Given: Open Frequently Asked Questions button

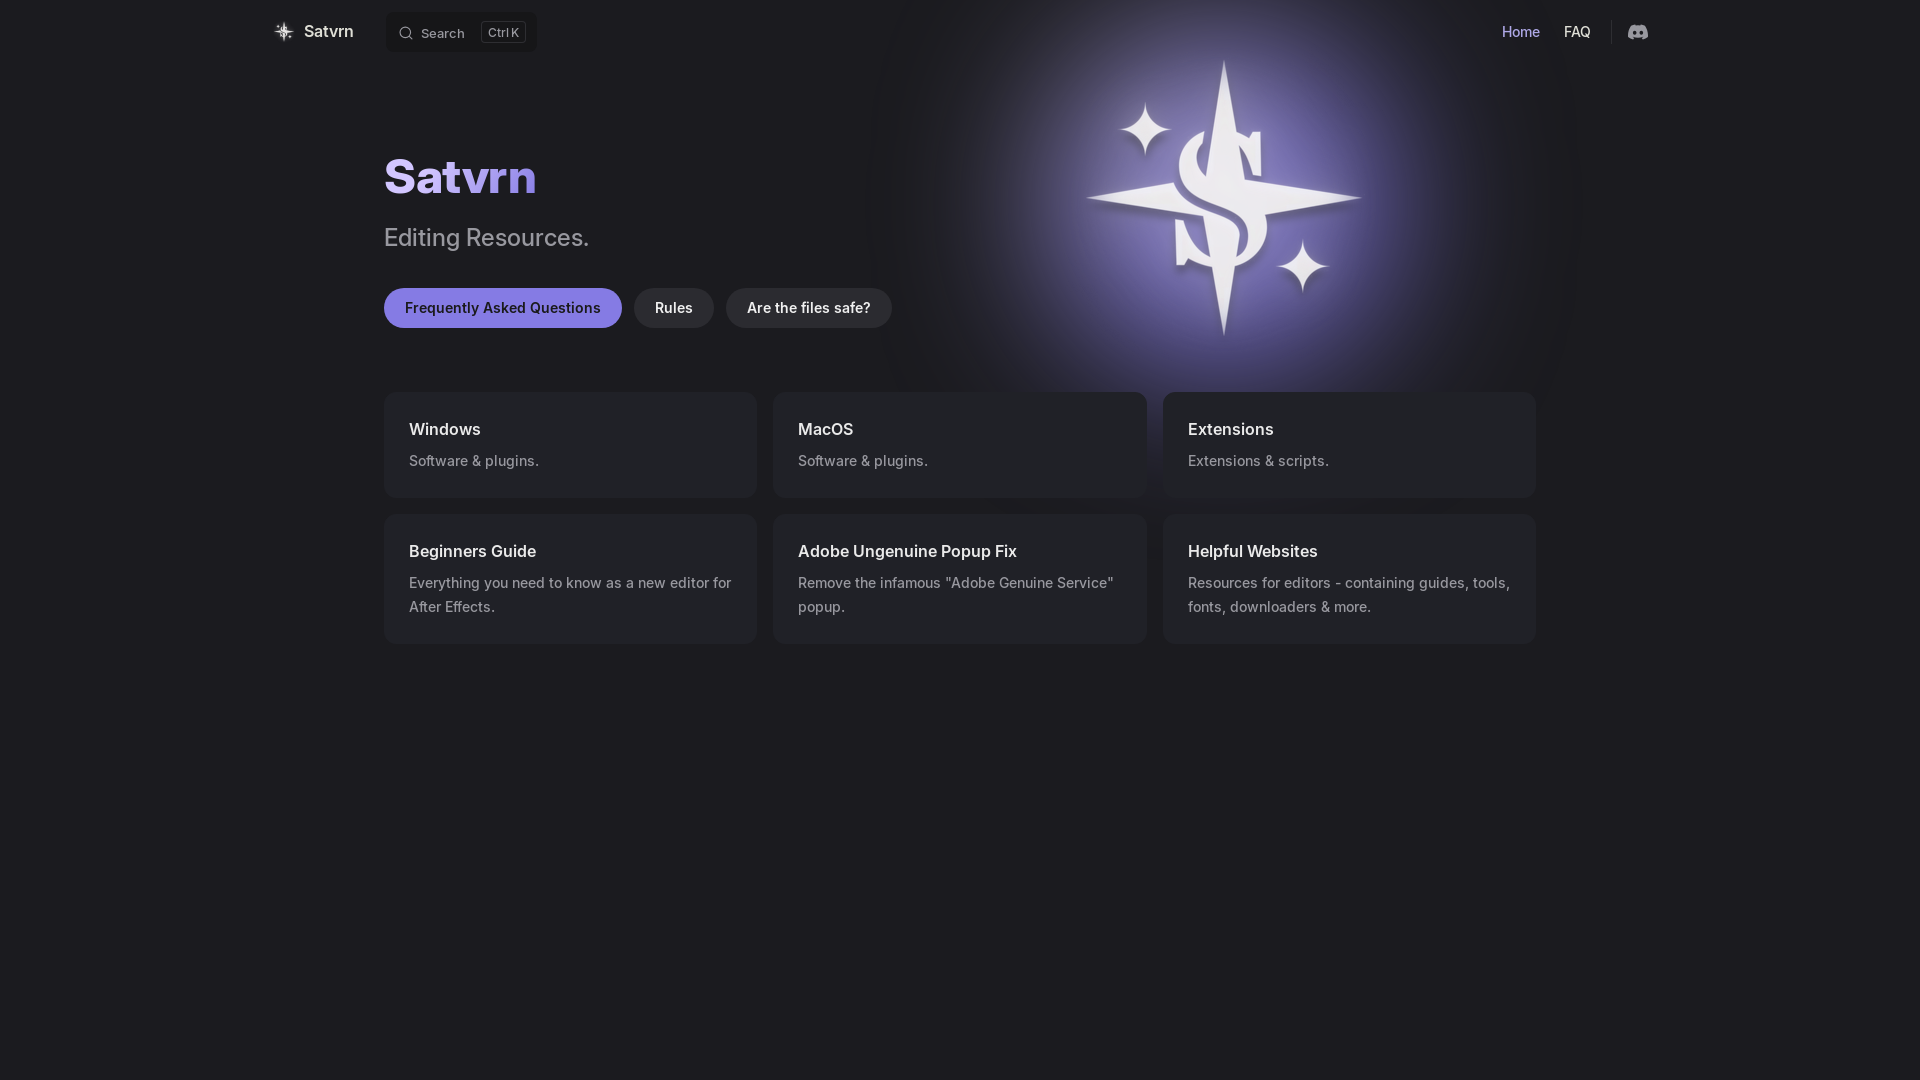Looking at the screenshot, I should pyautogui.click(x=503, y=308).
